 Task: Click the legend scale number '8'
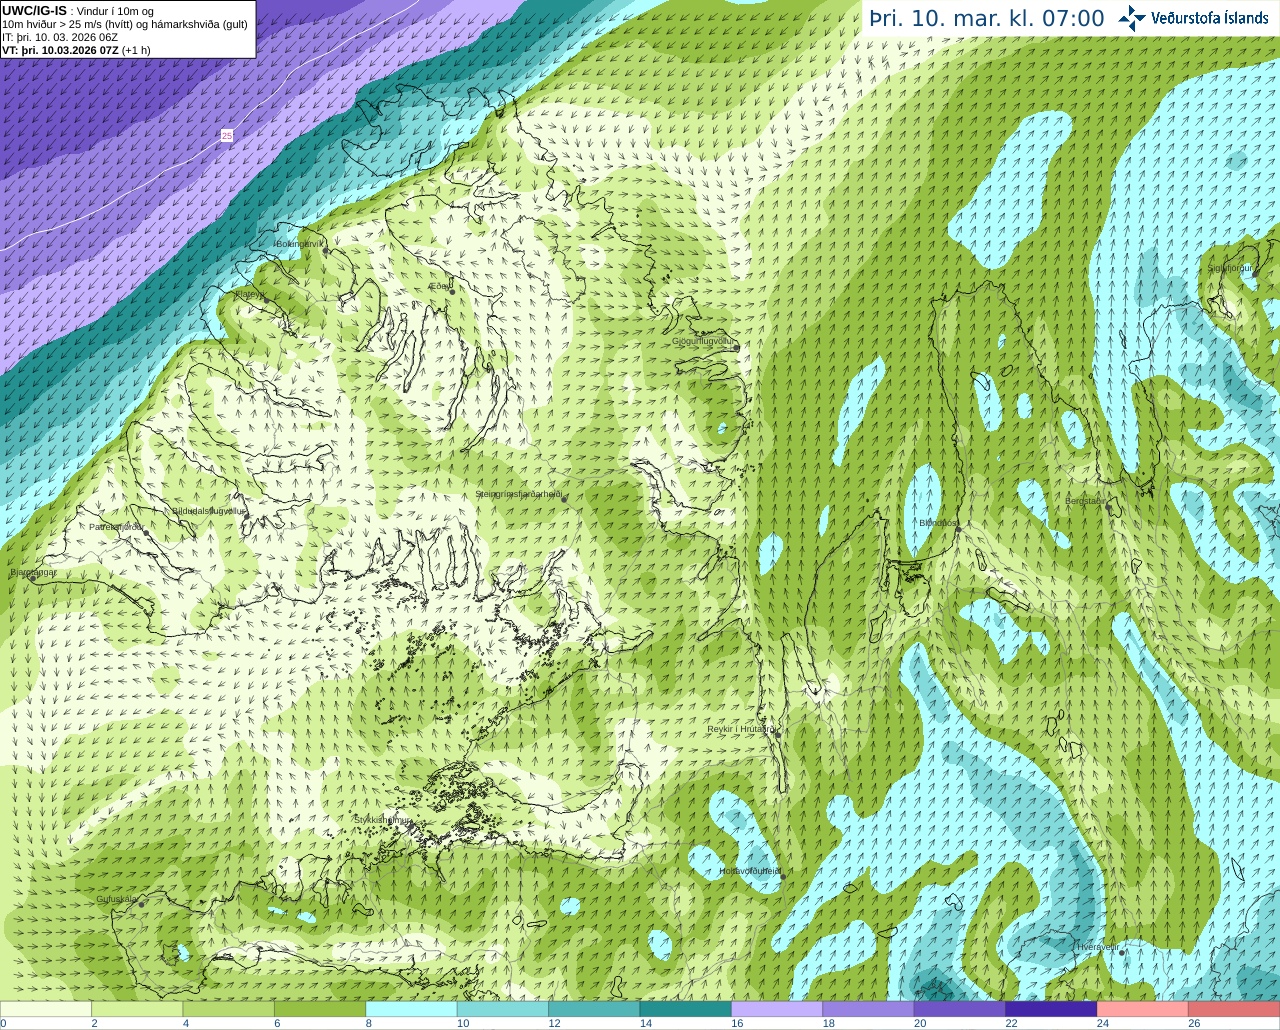(x=369, y=1024)
